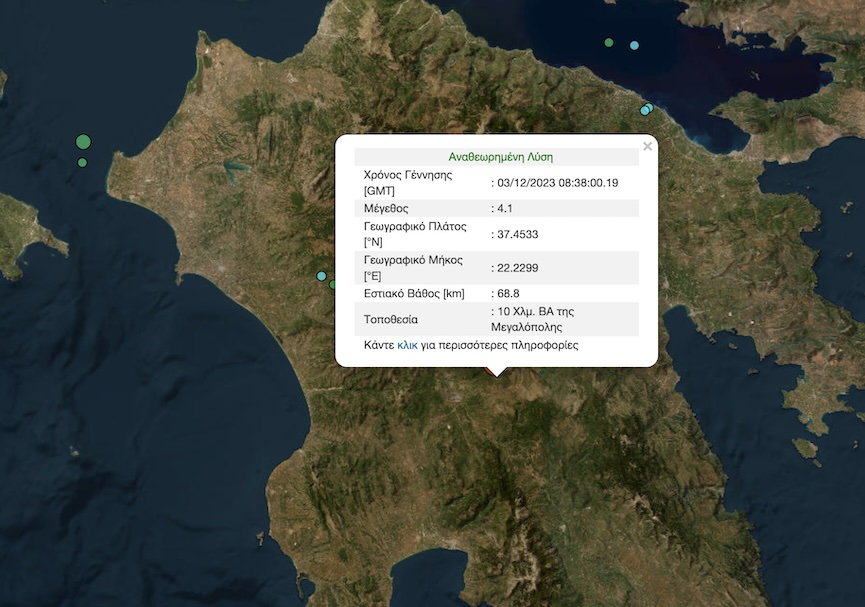865x607 pixels.
Task: Open the κλικ link for more information
Action: (407, 345)
